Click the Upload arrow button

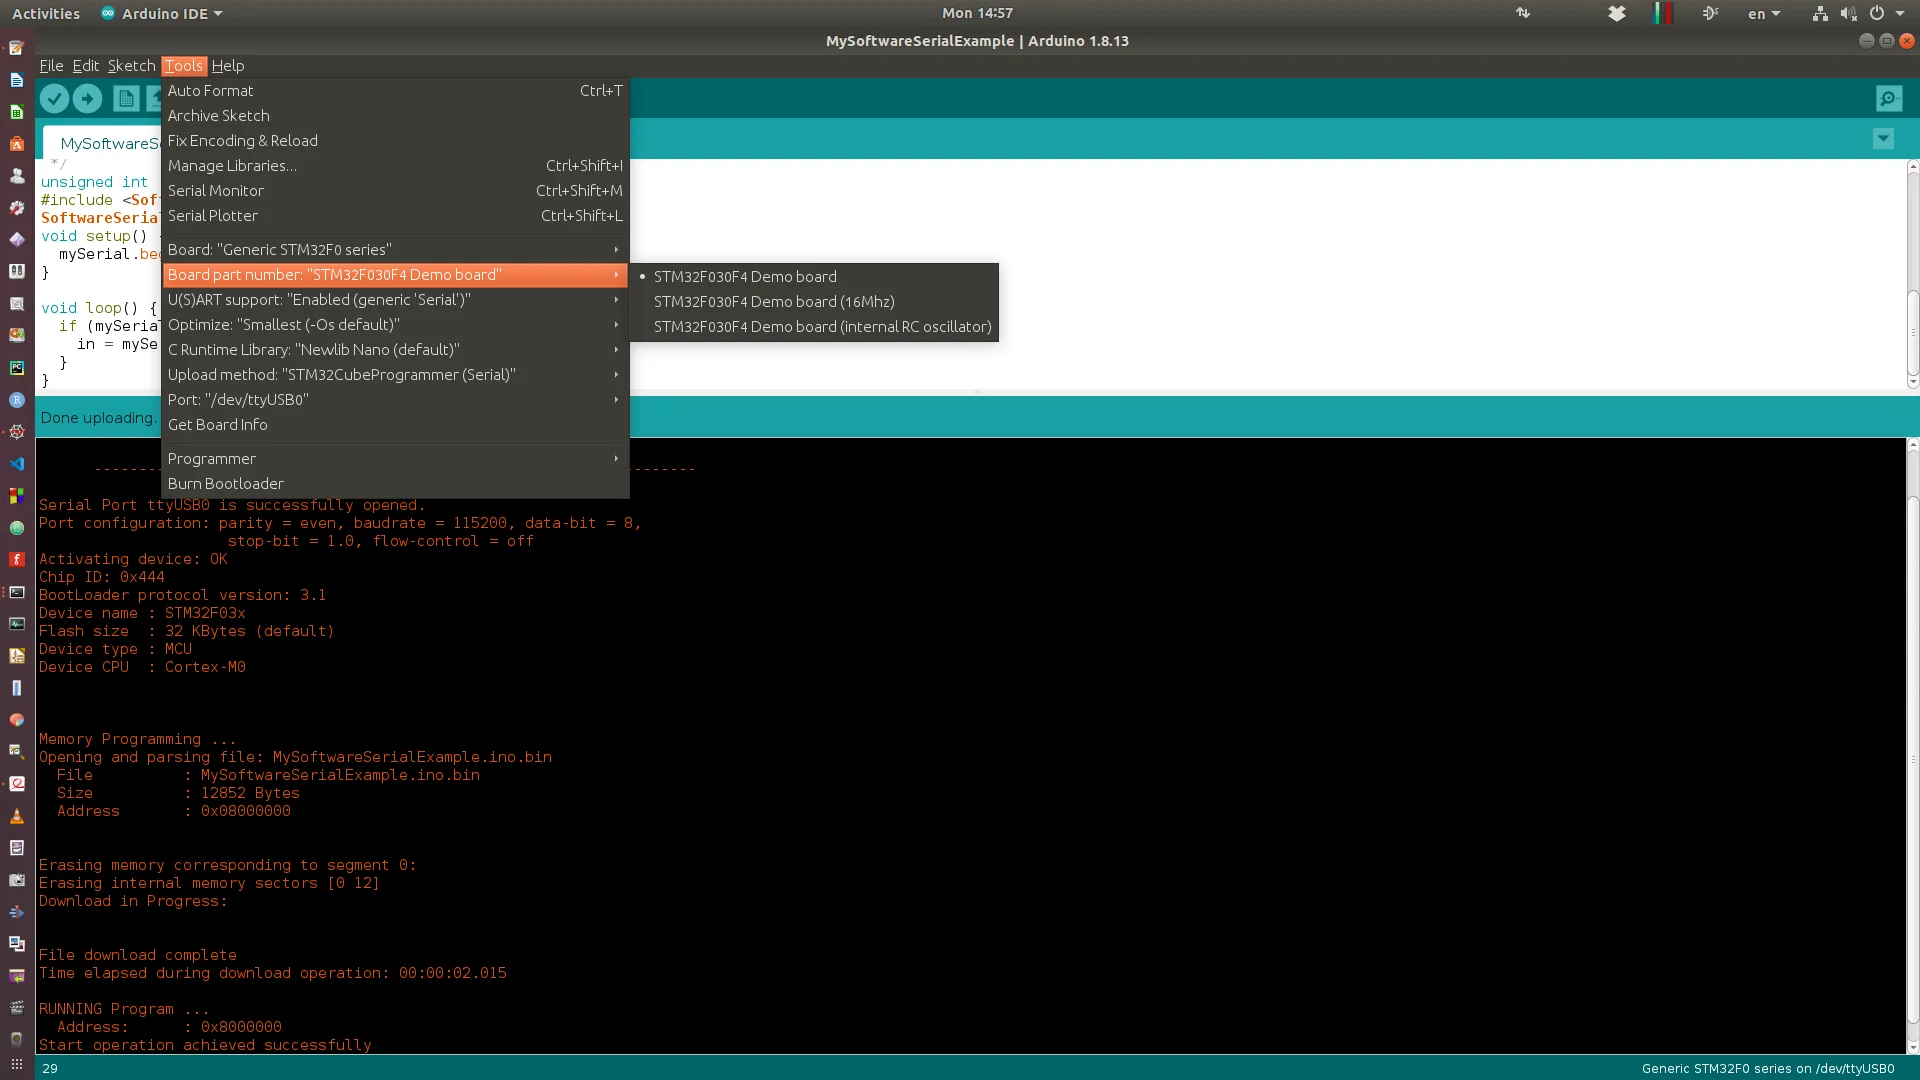[87, 98]
